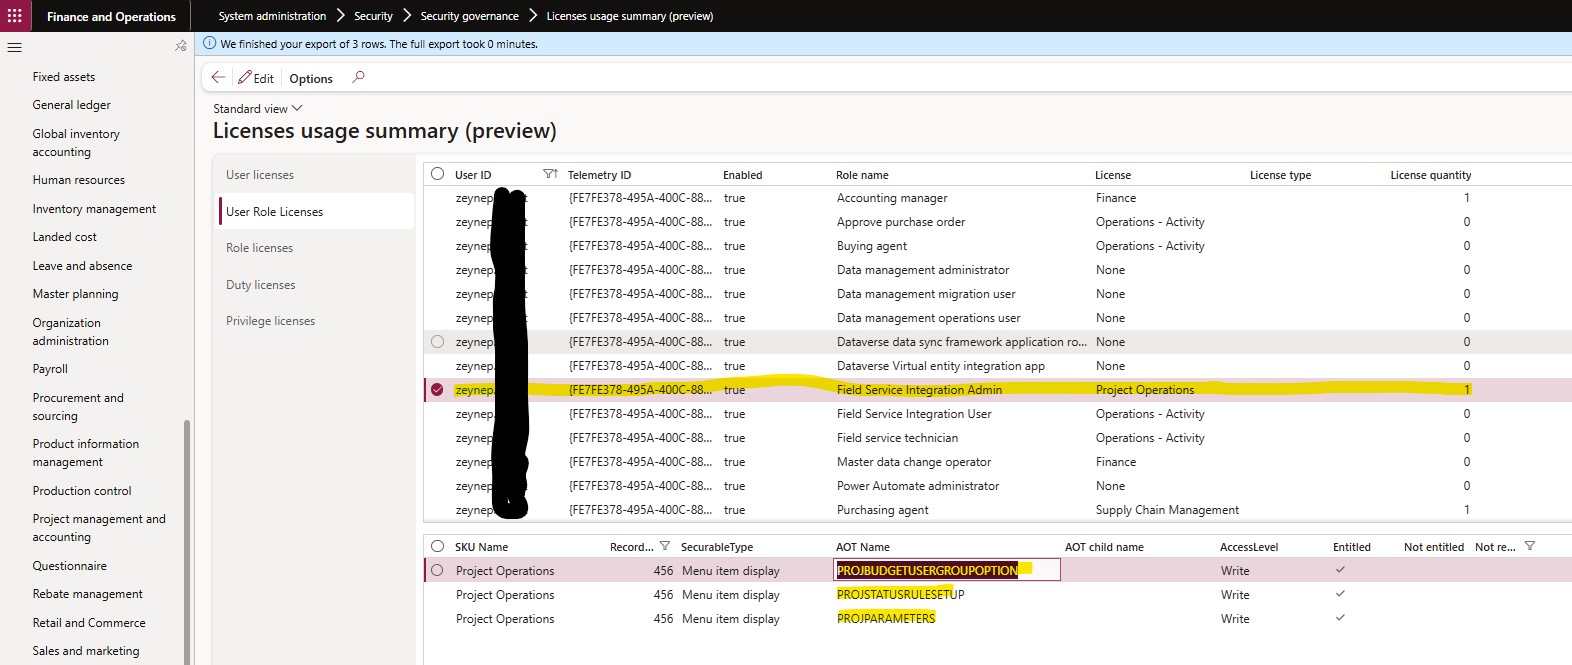The height and width of the screenshot is (665, 1572).
Task: Click System administration in the breadcrumb
Action: coord(272,16)
